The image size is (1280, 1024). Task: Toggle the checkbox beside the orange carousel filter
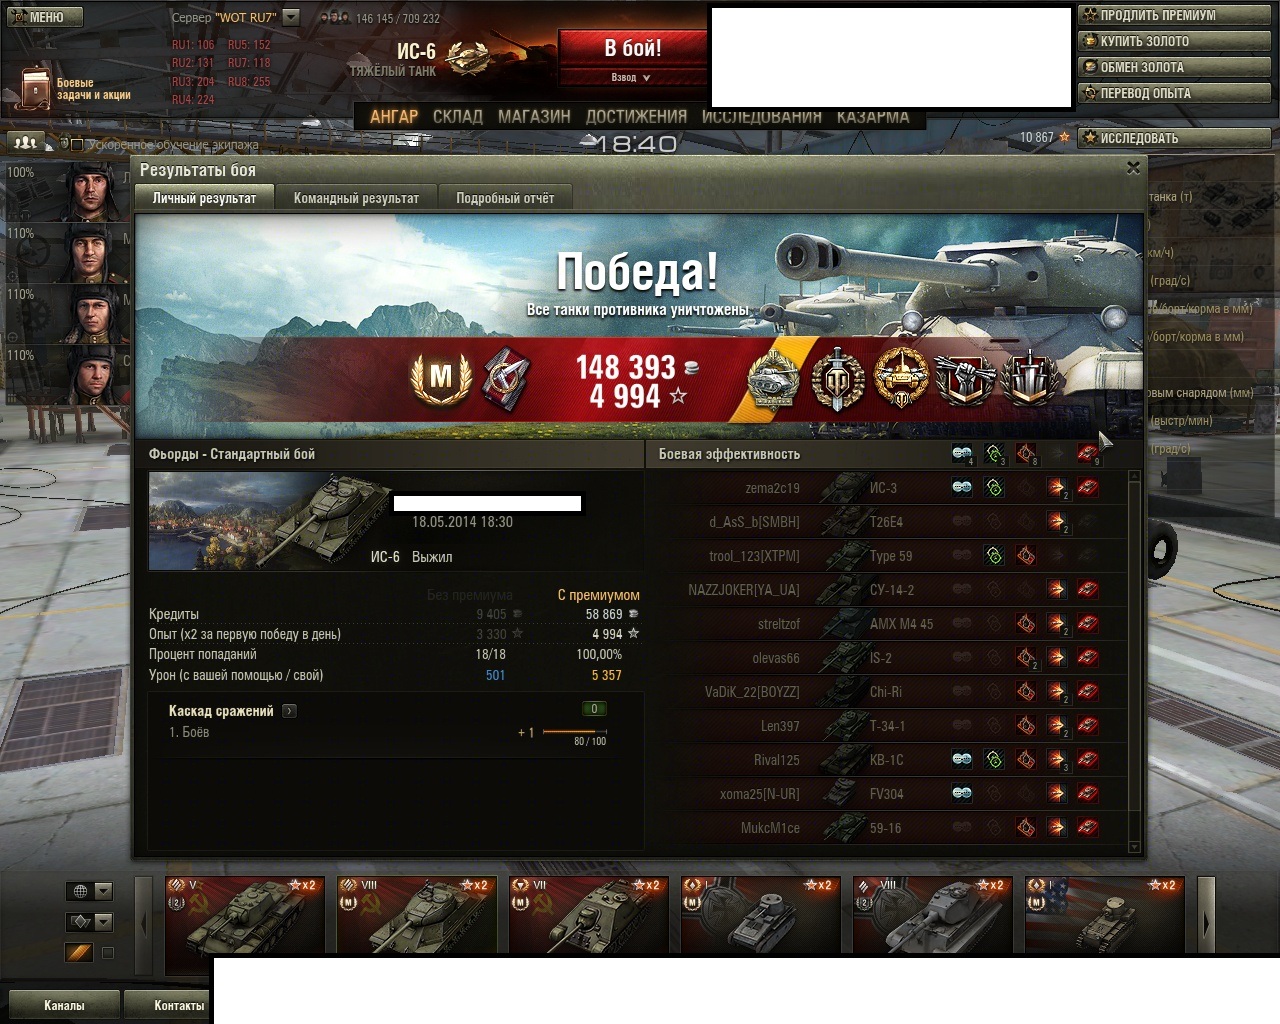pos(108,953)
